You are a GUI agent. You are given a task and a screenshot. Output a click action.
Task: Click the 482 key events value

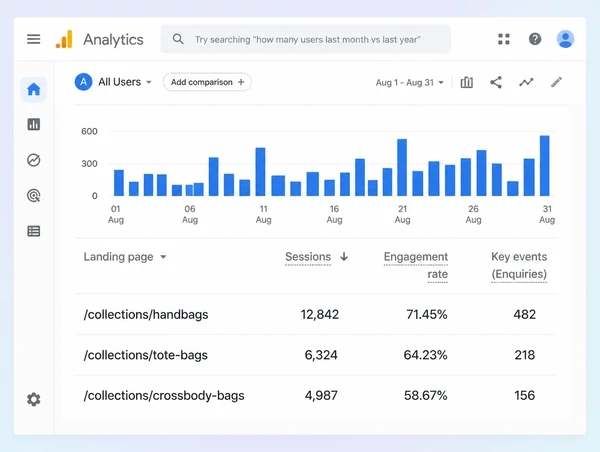pos(525,315)
